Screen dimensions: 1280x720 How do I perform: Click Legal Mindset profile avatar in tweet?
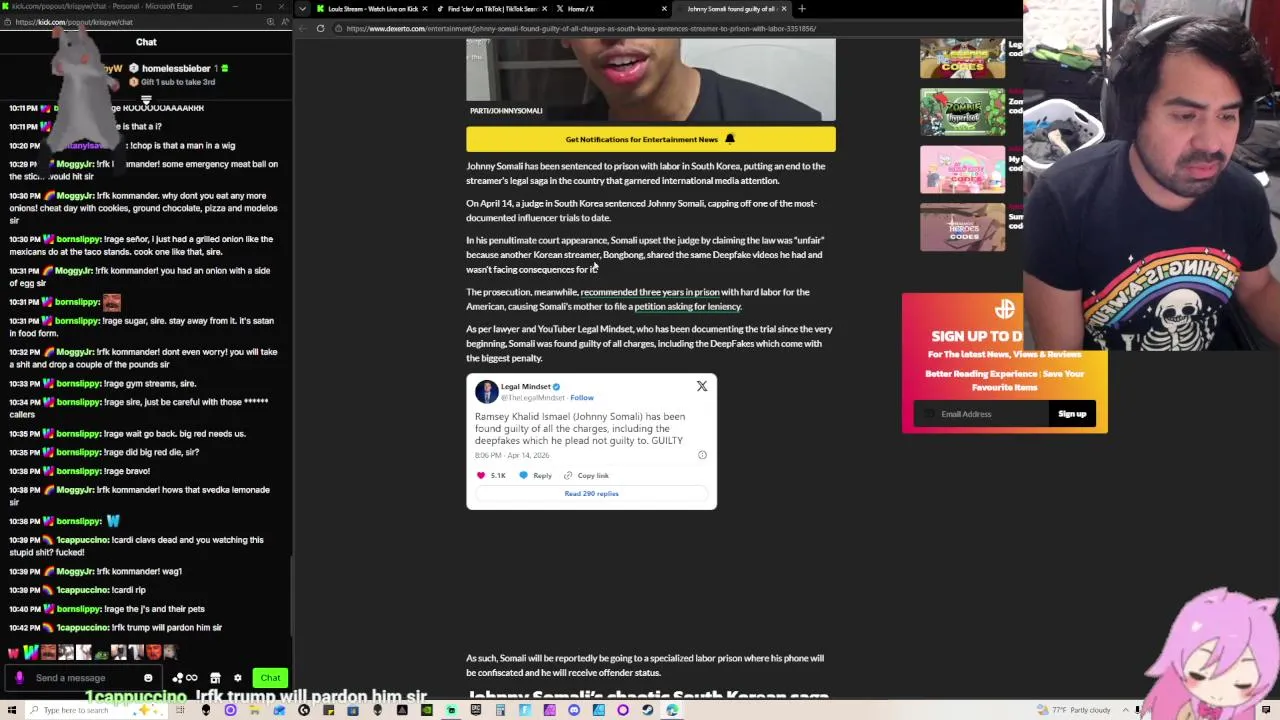click(486, 392)
